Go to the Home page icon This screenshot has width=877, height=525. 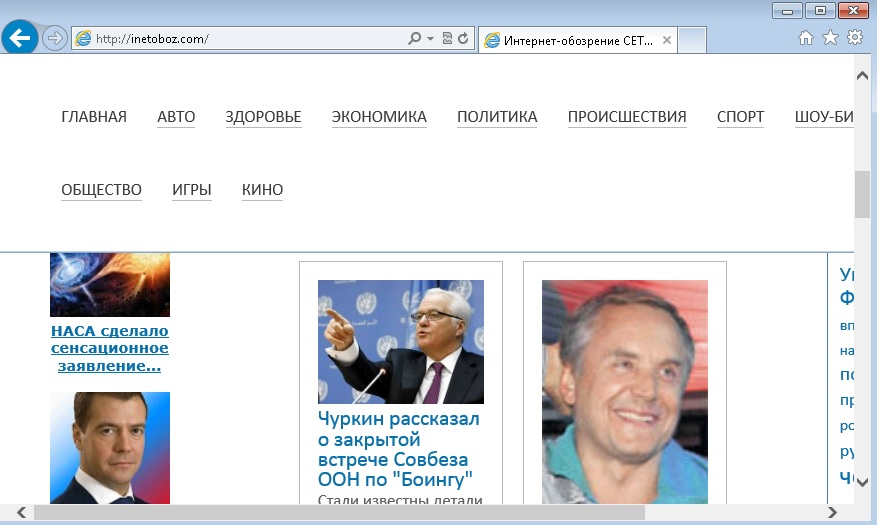click(x=806, y=38)
